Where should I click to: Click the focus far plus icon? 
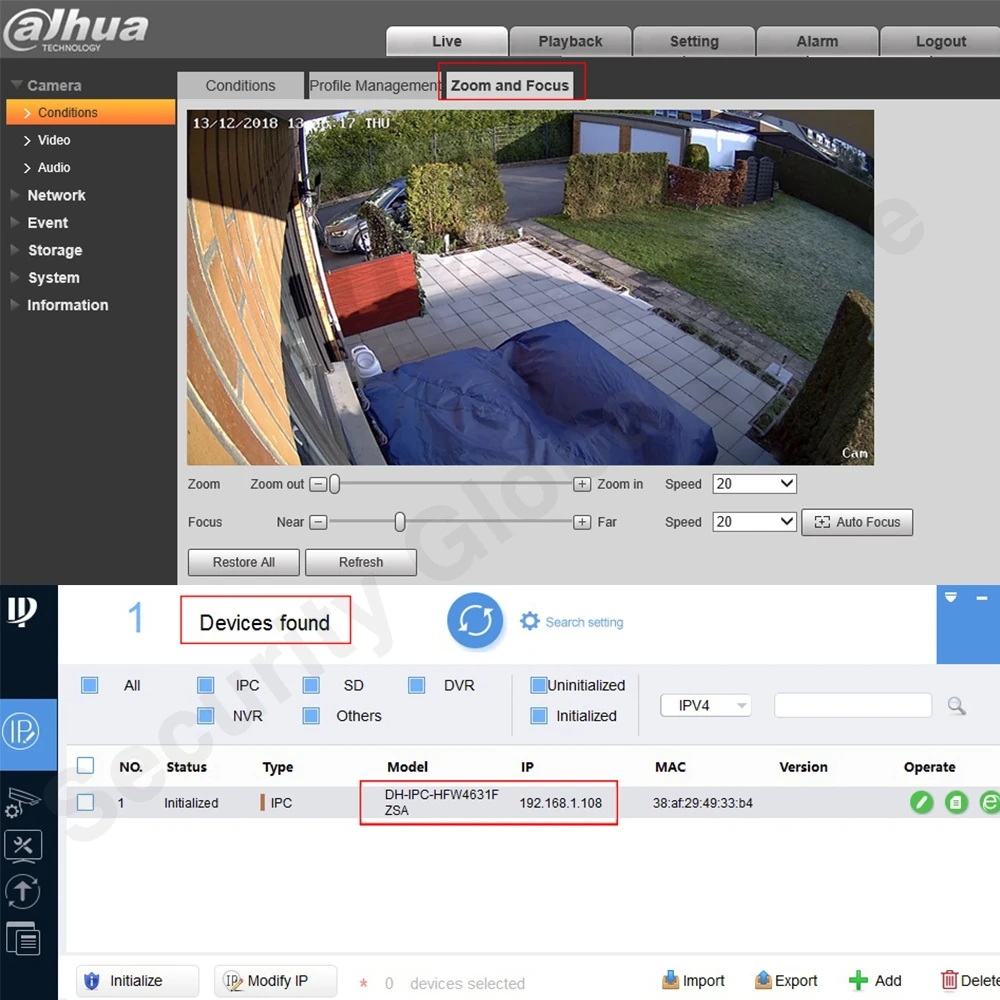pyautogui.click(x=582, y=522)
